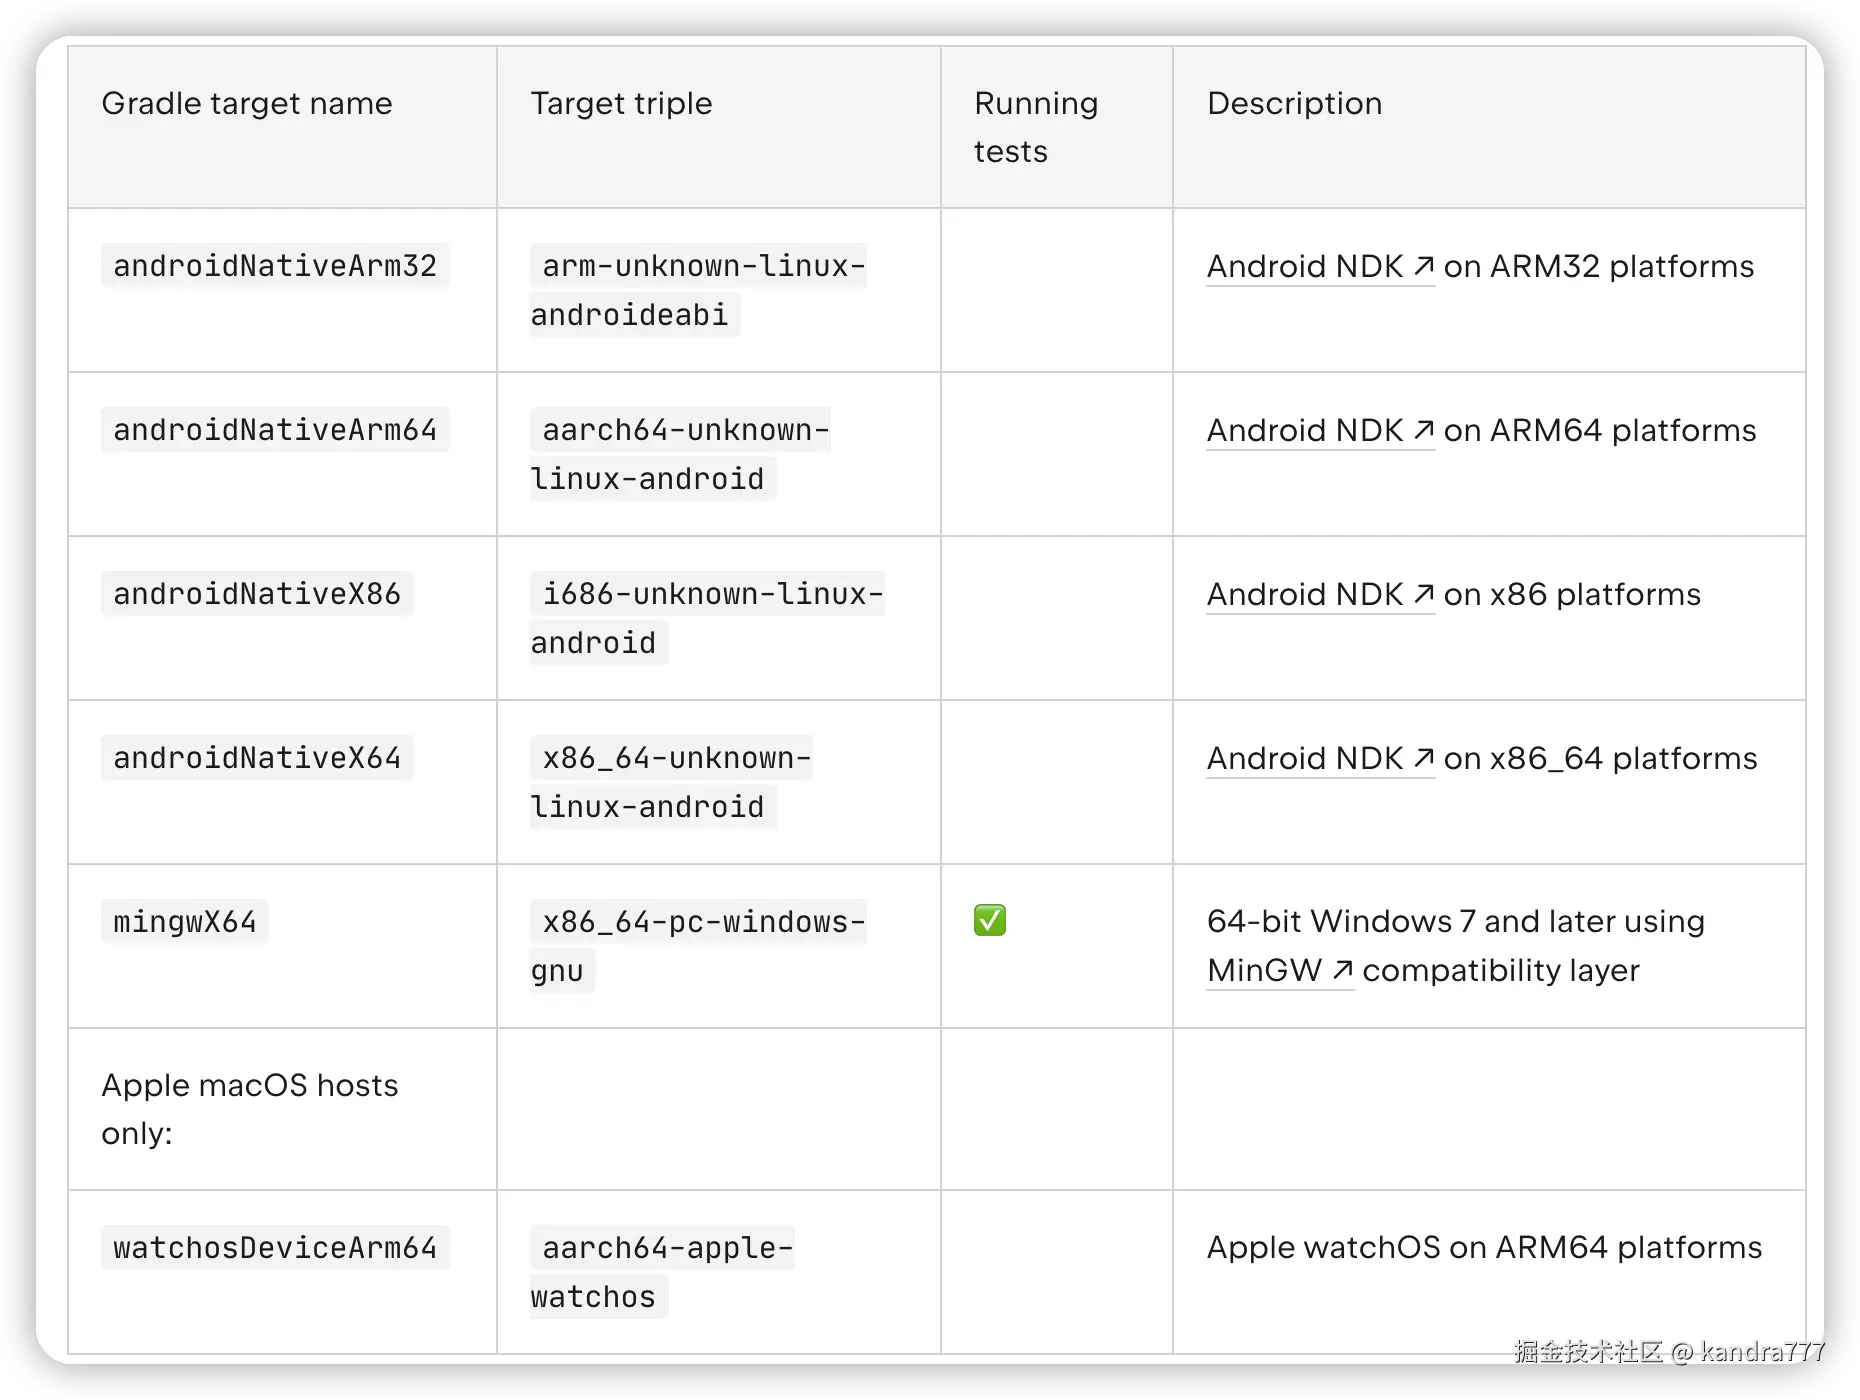Click external-link arrow in the ARM32 platforms row
This screenshot has width=1860, height=1400.
1424,266
